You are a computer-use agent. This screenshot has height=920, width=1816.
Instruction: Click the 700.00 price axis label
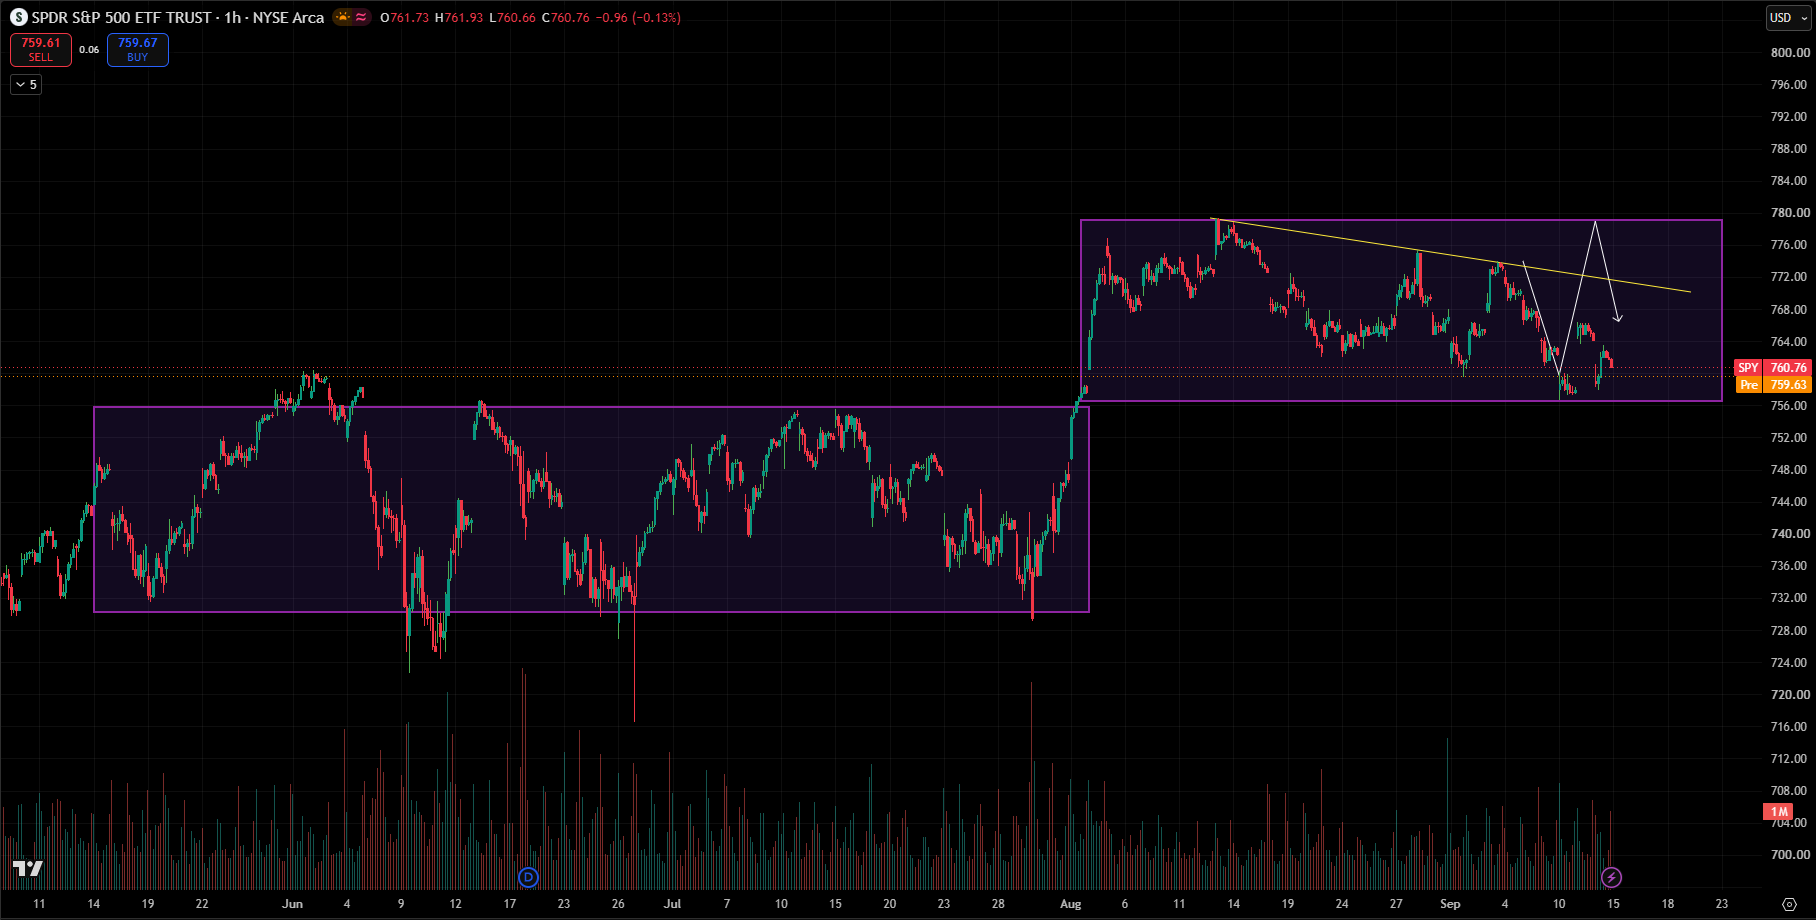tap(1790, 855)
